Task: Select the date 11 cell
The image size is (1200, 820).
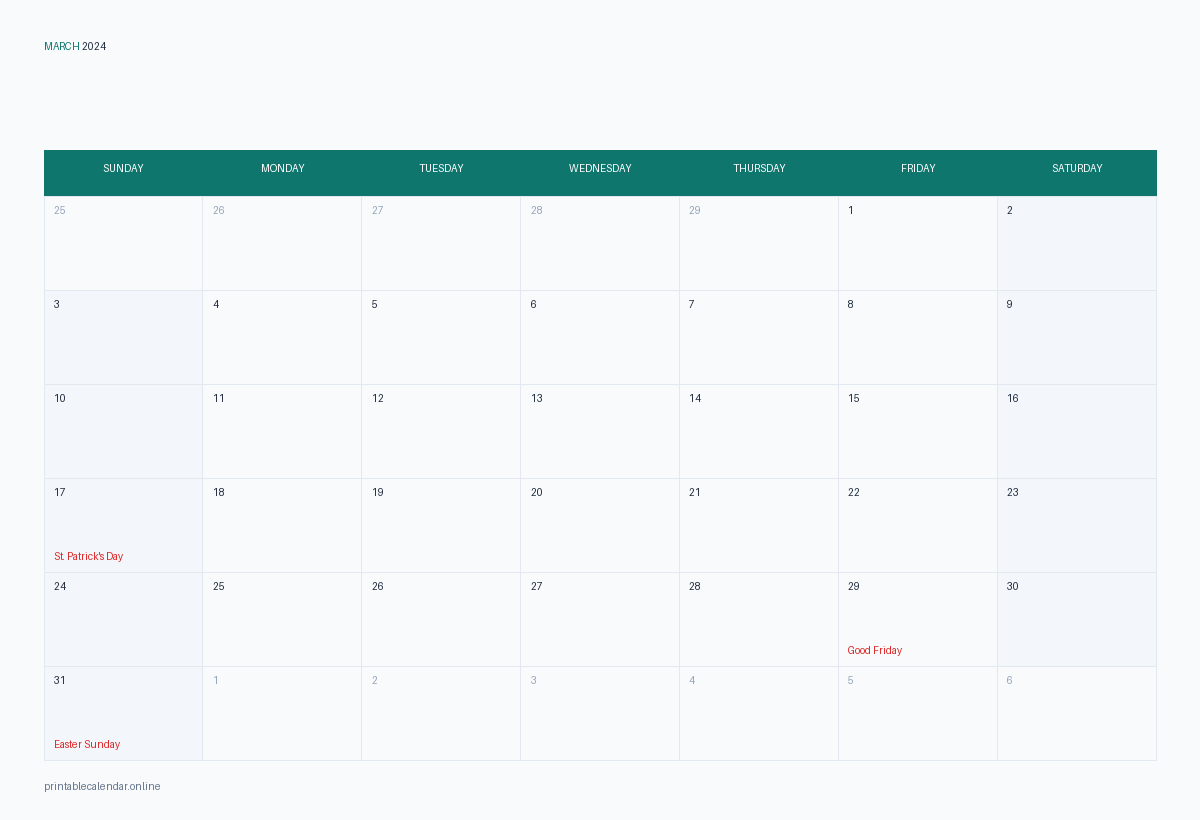Action: (282, 432)
